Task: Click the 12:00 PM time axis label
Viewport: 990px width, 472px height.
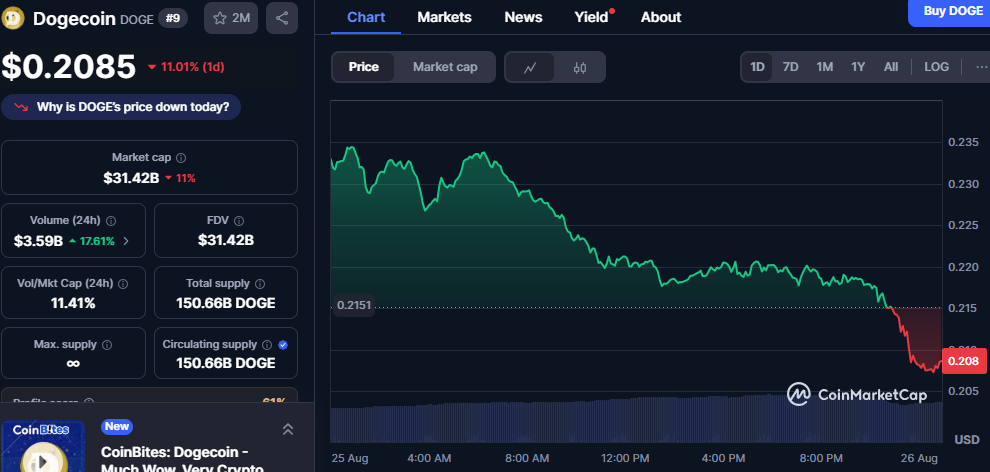Action: (624, 457)
